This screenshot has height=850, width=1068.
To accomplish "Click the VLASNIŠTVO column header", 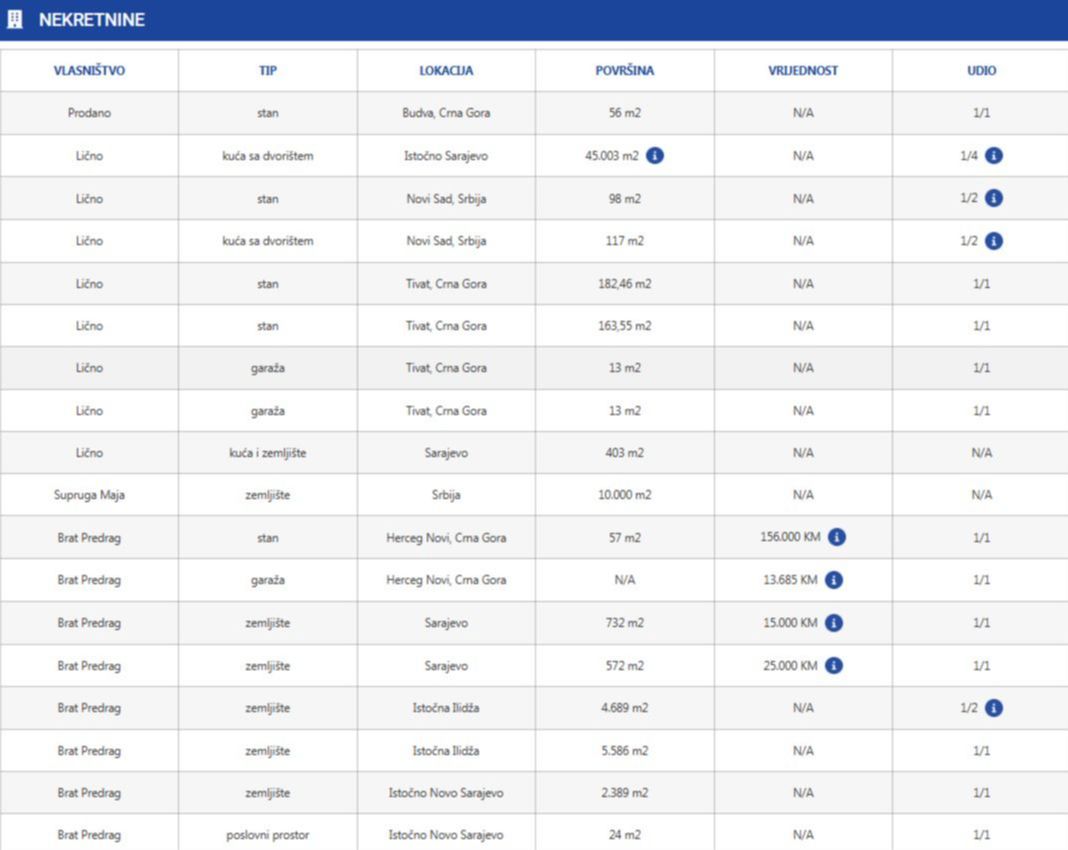I will [x=89, y=71].
